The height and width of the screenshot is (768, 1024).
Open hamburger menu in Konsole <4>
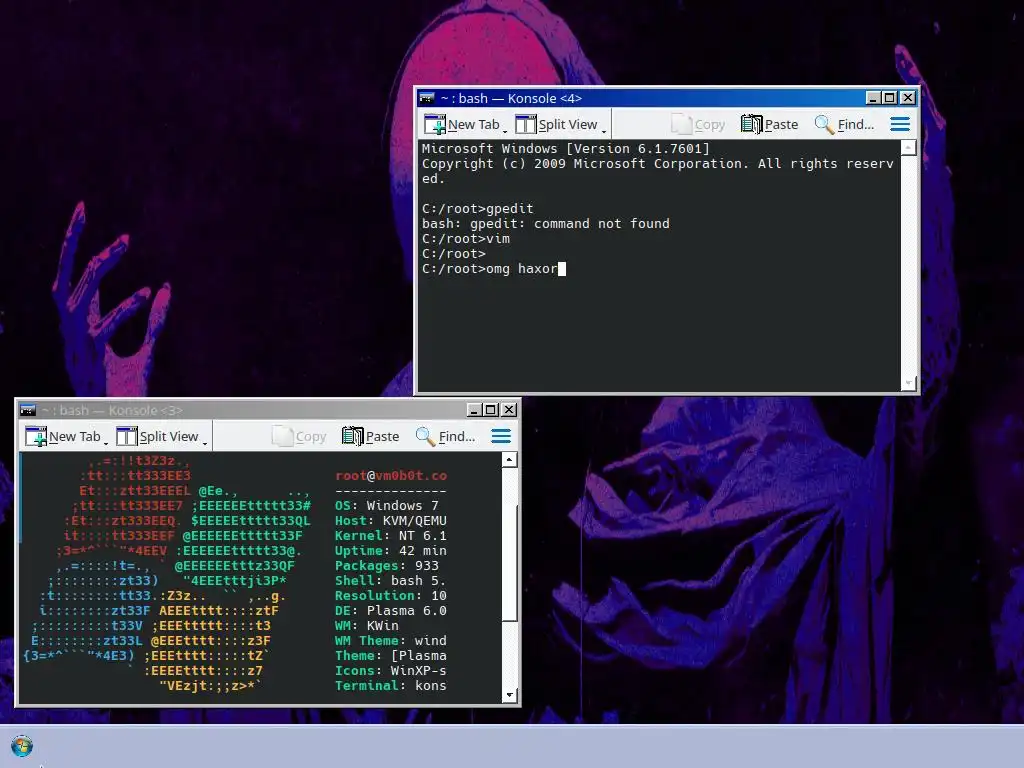coord(900,124)
